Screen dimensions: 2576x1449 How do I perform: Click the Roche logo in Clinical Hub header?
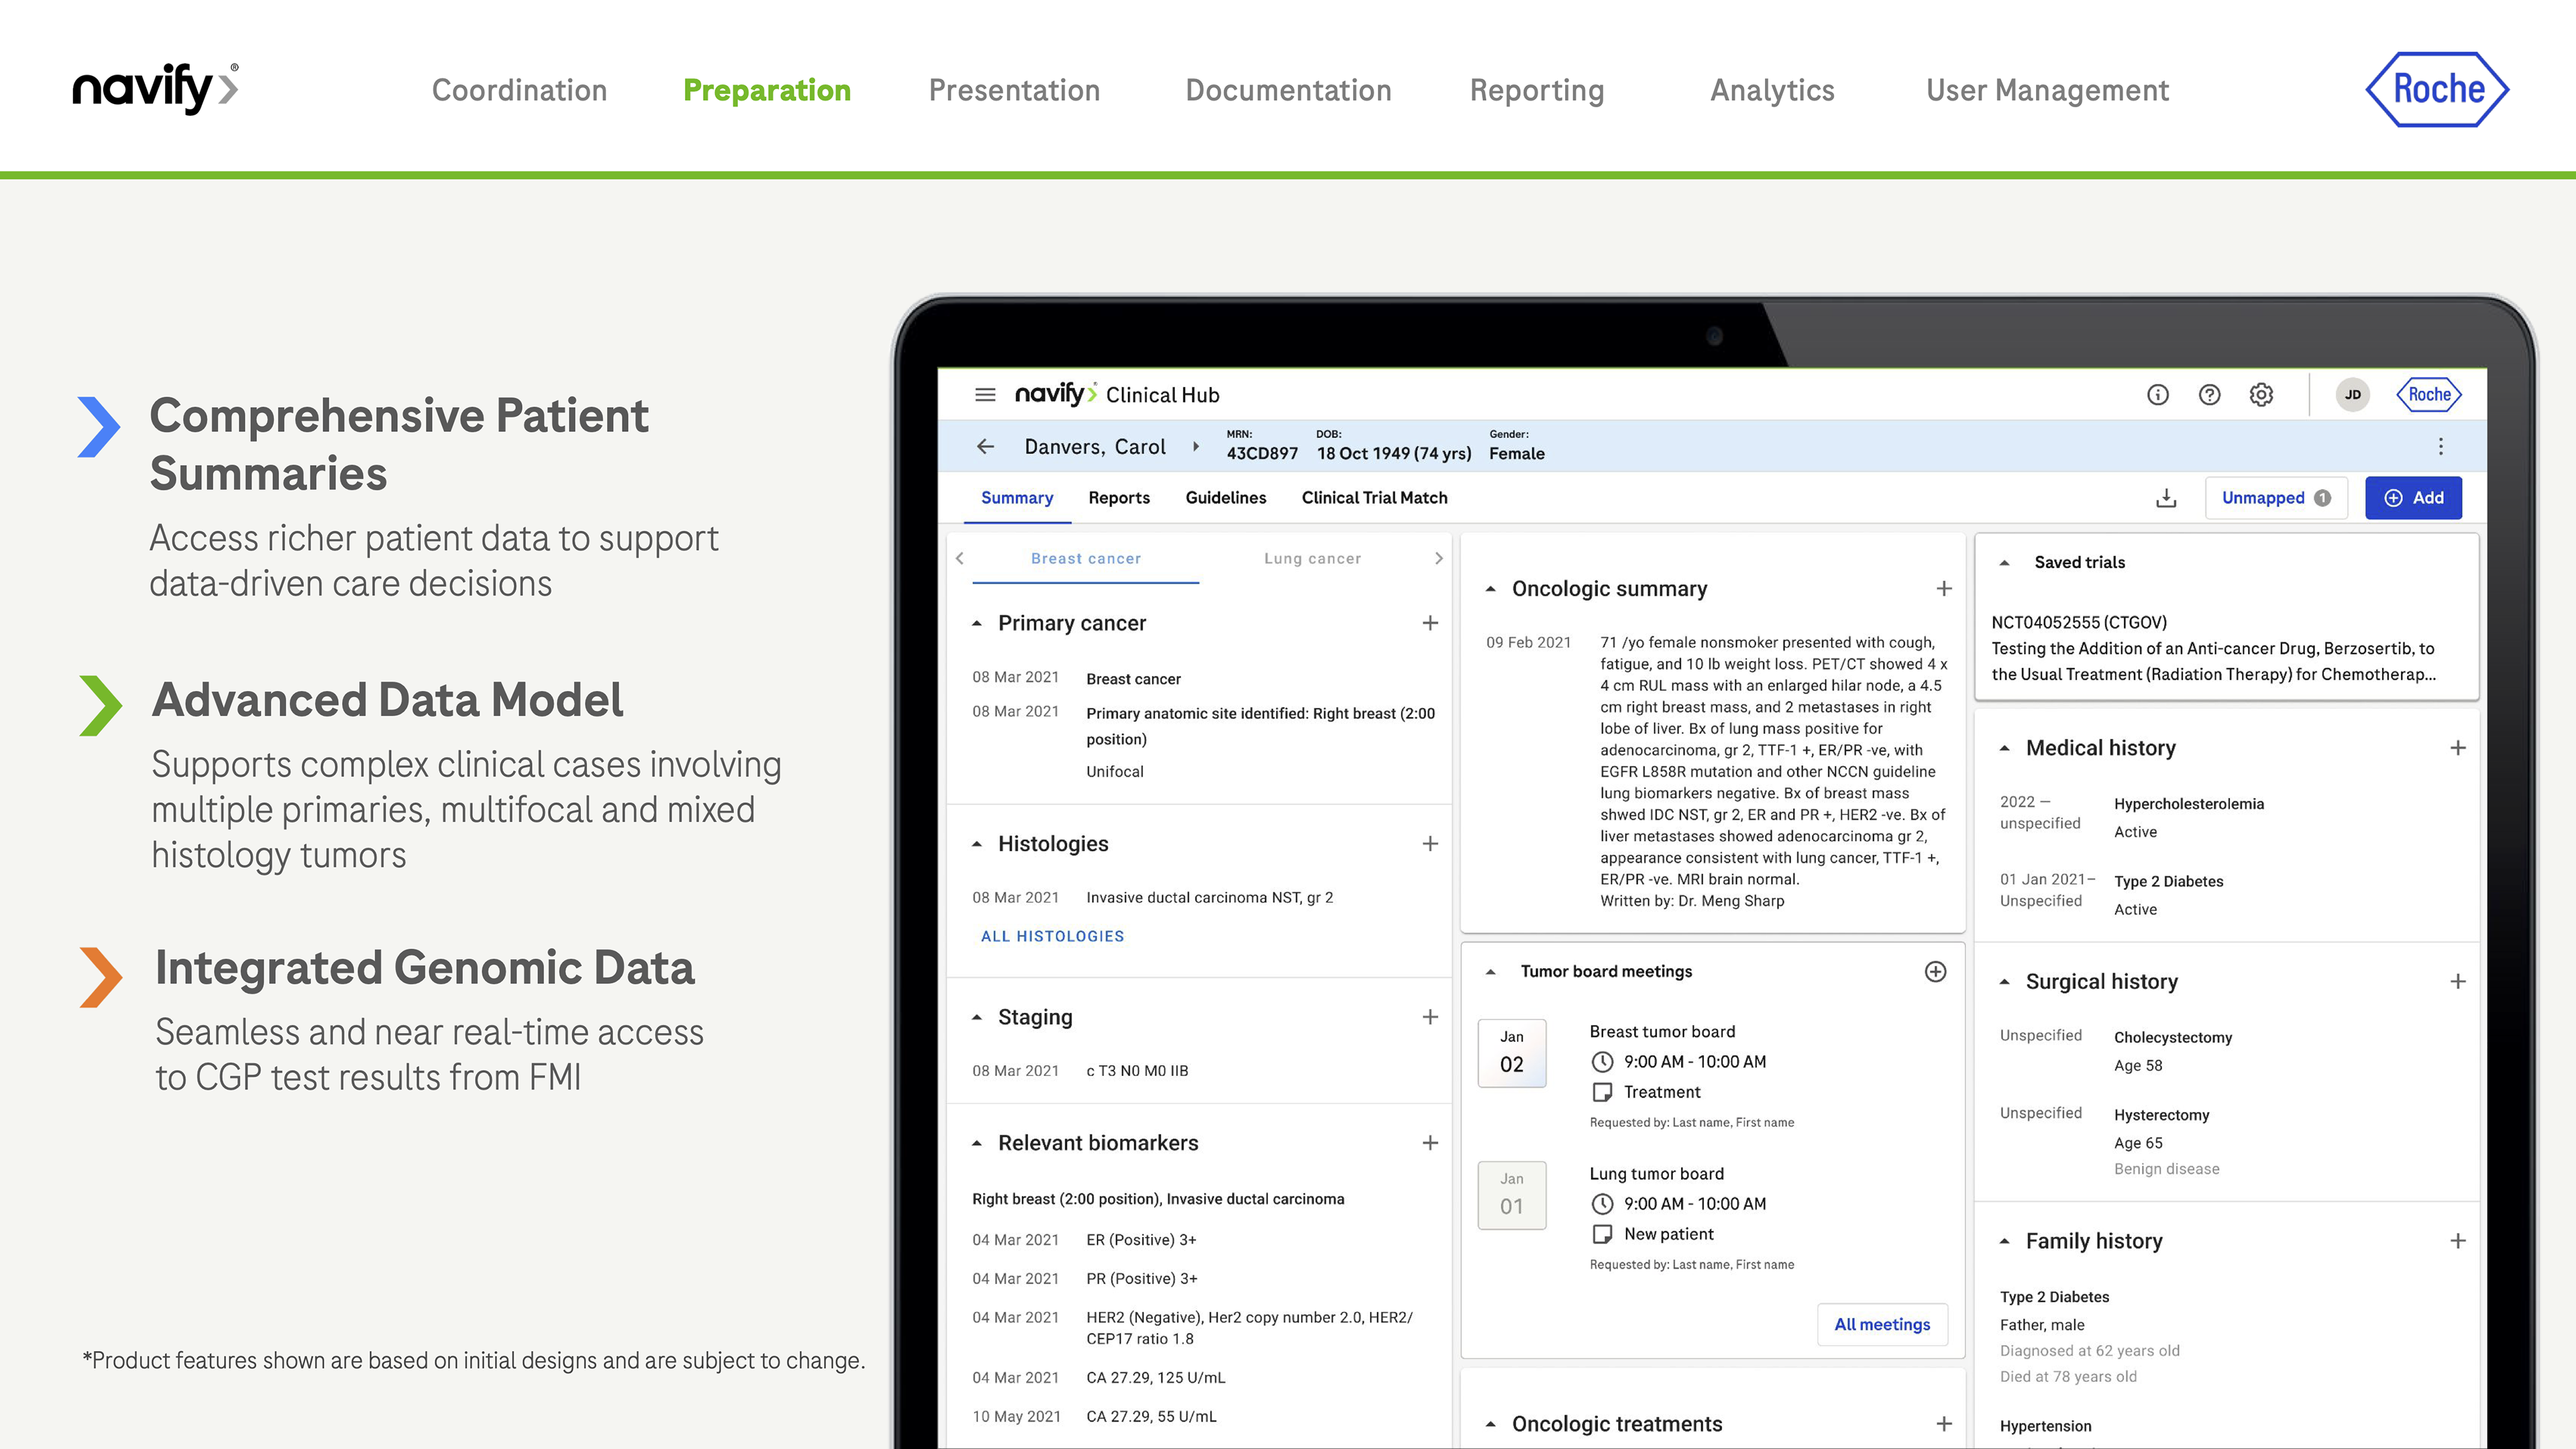(x=2429, y=394)
